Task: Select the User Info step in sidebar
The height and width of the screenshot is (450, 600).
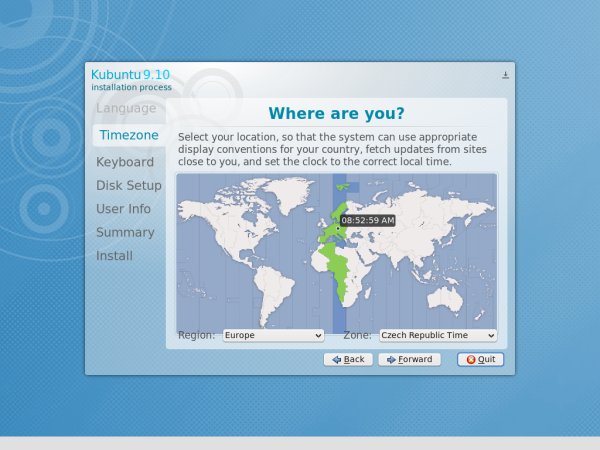Action: 123,209
